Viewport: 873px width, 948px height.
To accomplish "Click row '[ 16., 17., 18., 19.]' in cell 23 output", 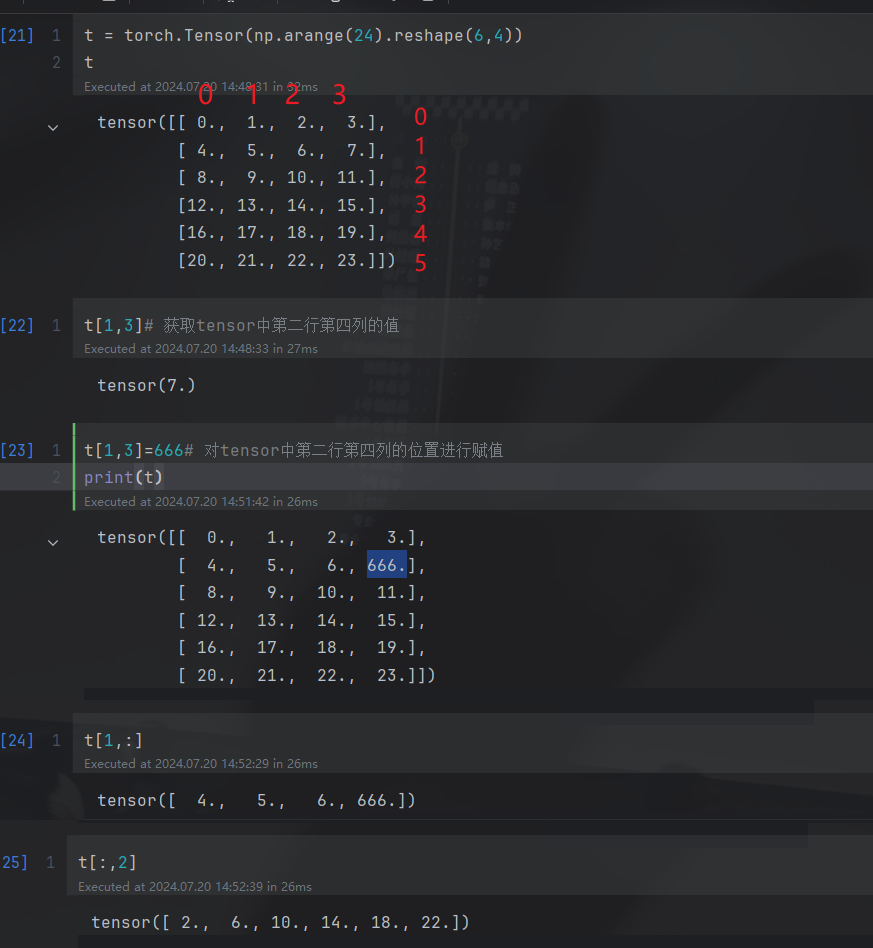I will pos(302,648).
